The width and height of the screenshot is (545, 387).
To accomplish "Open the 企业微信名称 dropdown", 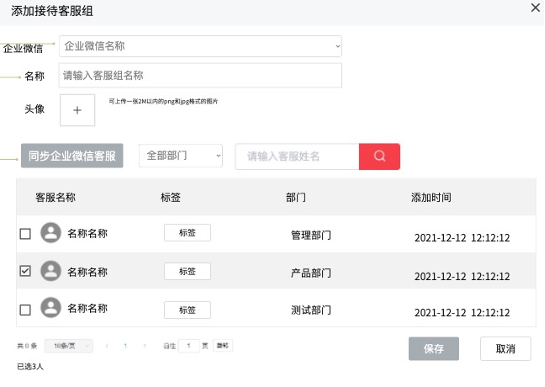I will tap(200, 46).
